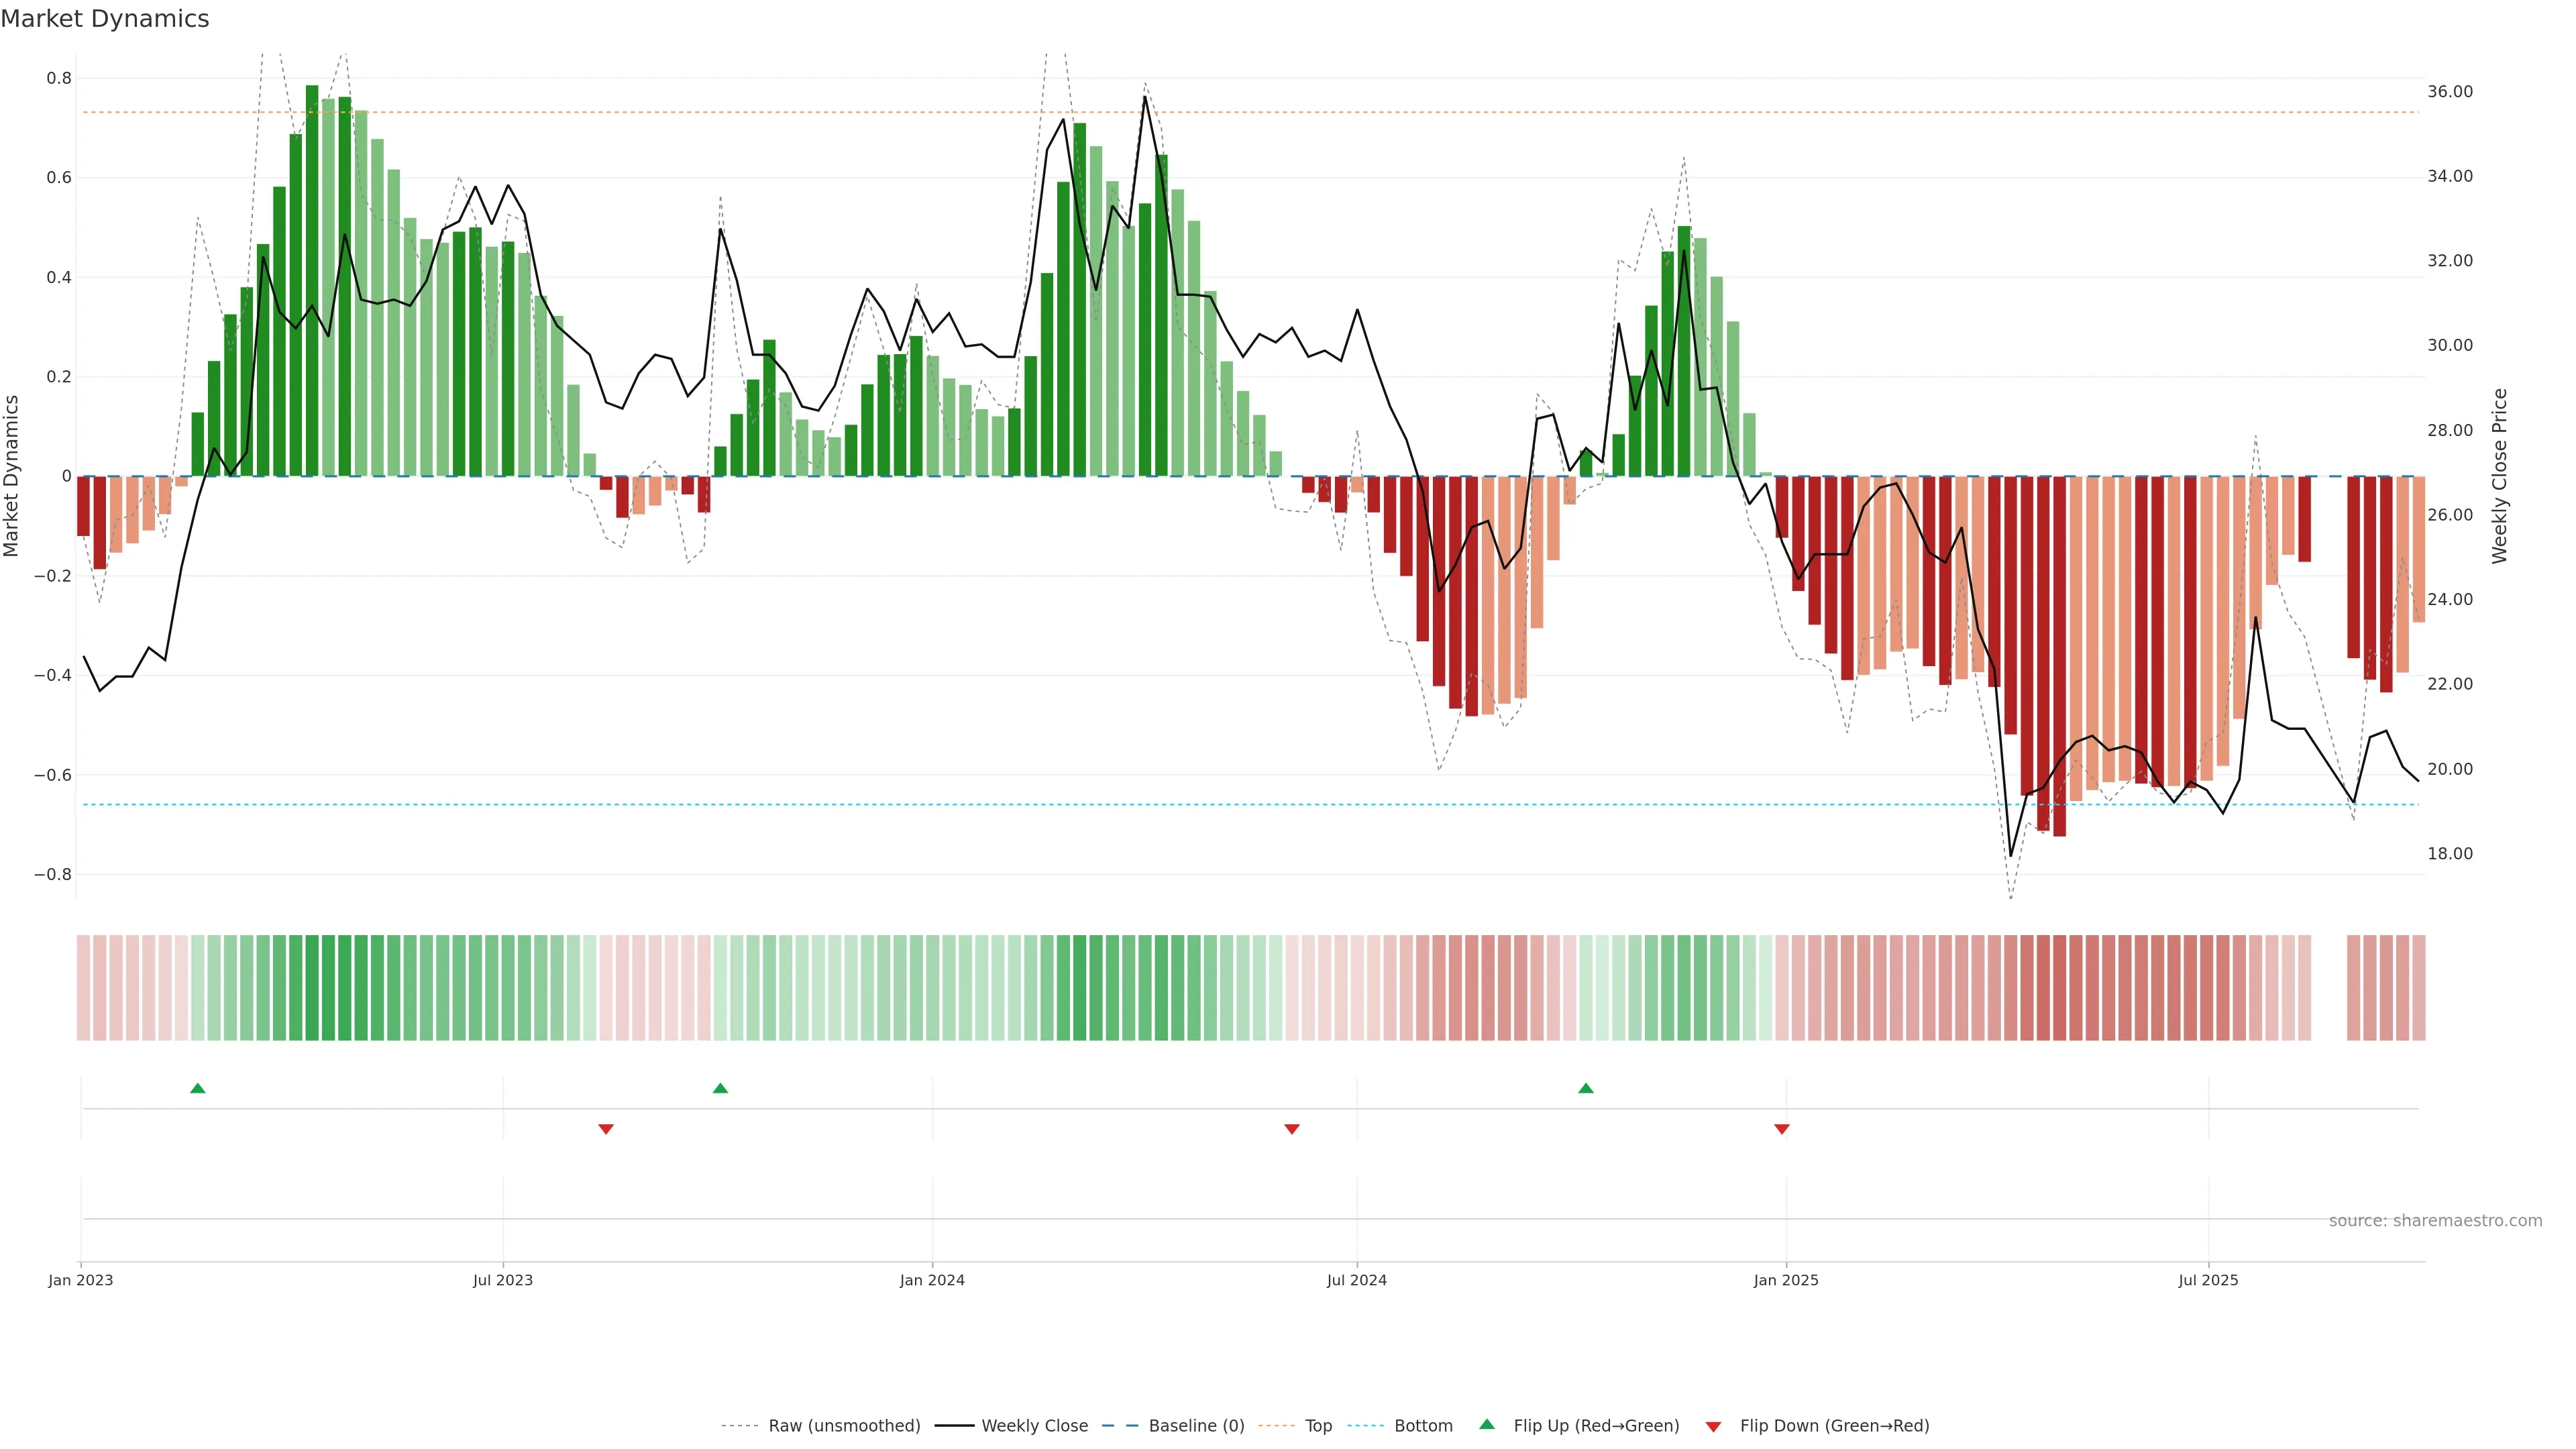
Task: Click the source: sharemaestro.com text
Action: click(2435, 1221)
